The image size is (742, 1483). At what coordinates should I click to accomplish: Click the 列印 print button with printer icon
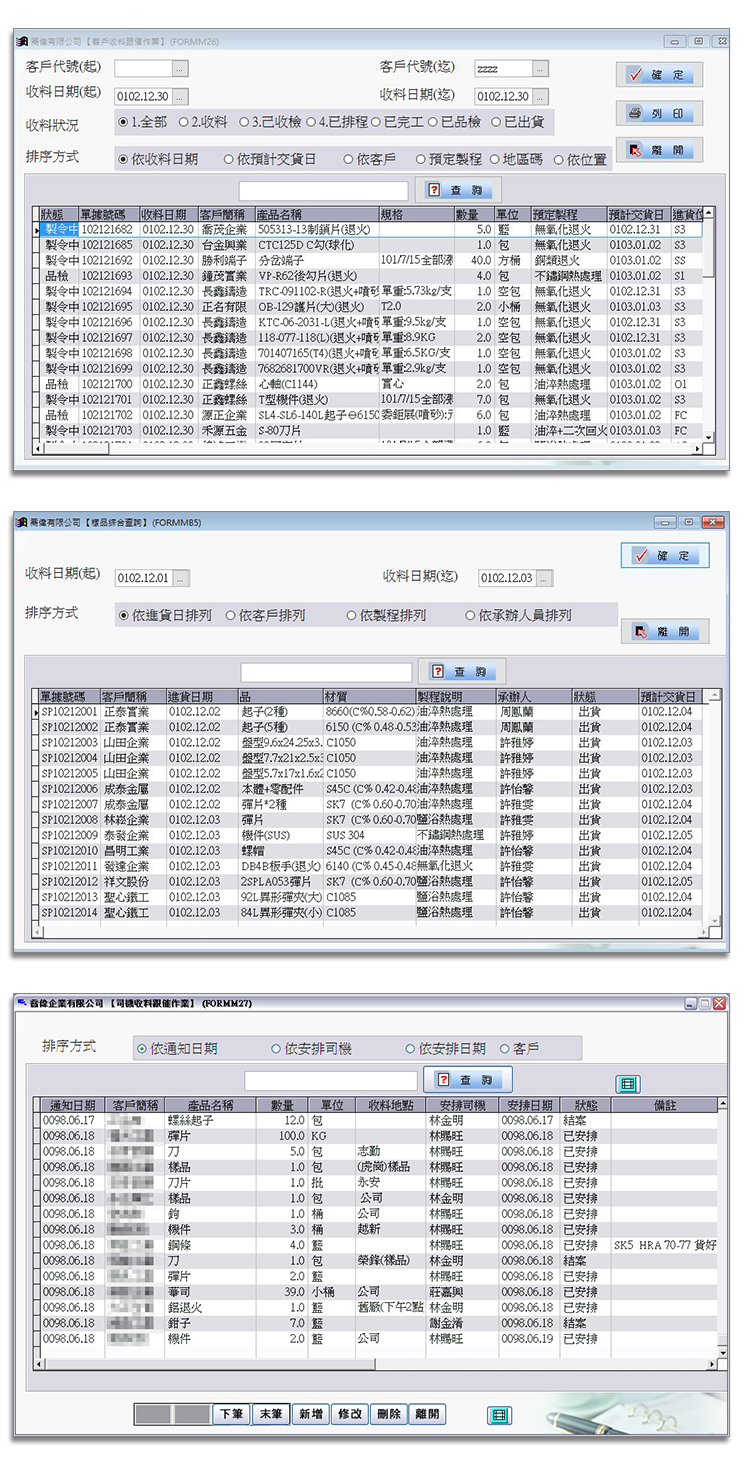point(659,114)
